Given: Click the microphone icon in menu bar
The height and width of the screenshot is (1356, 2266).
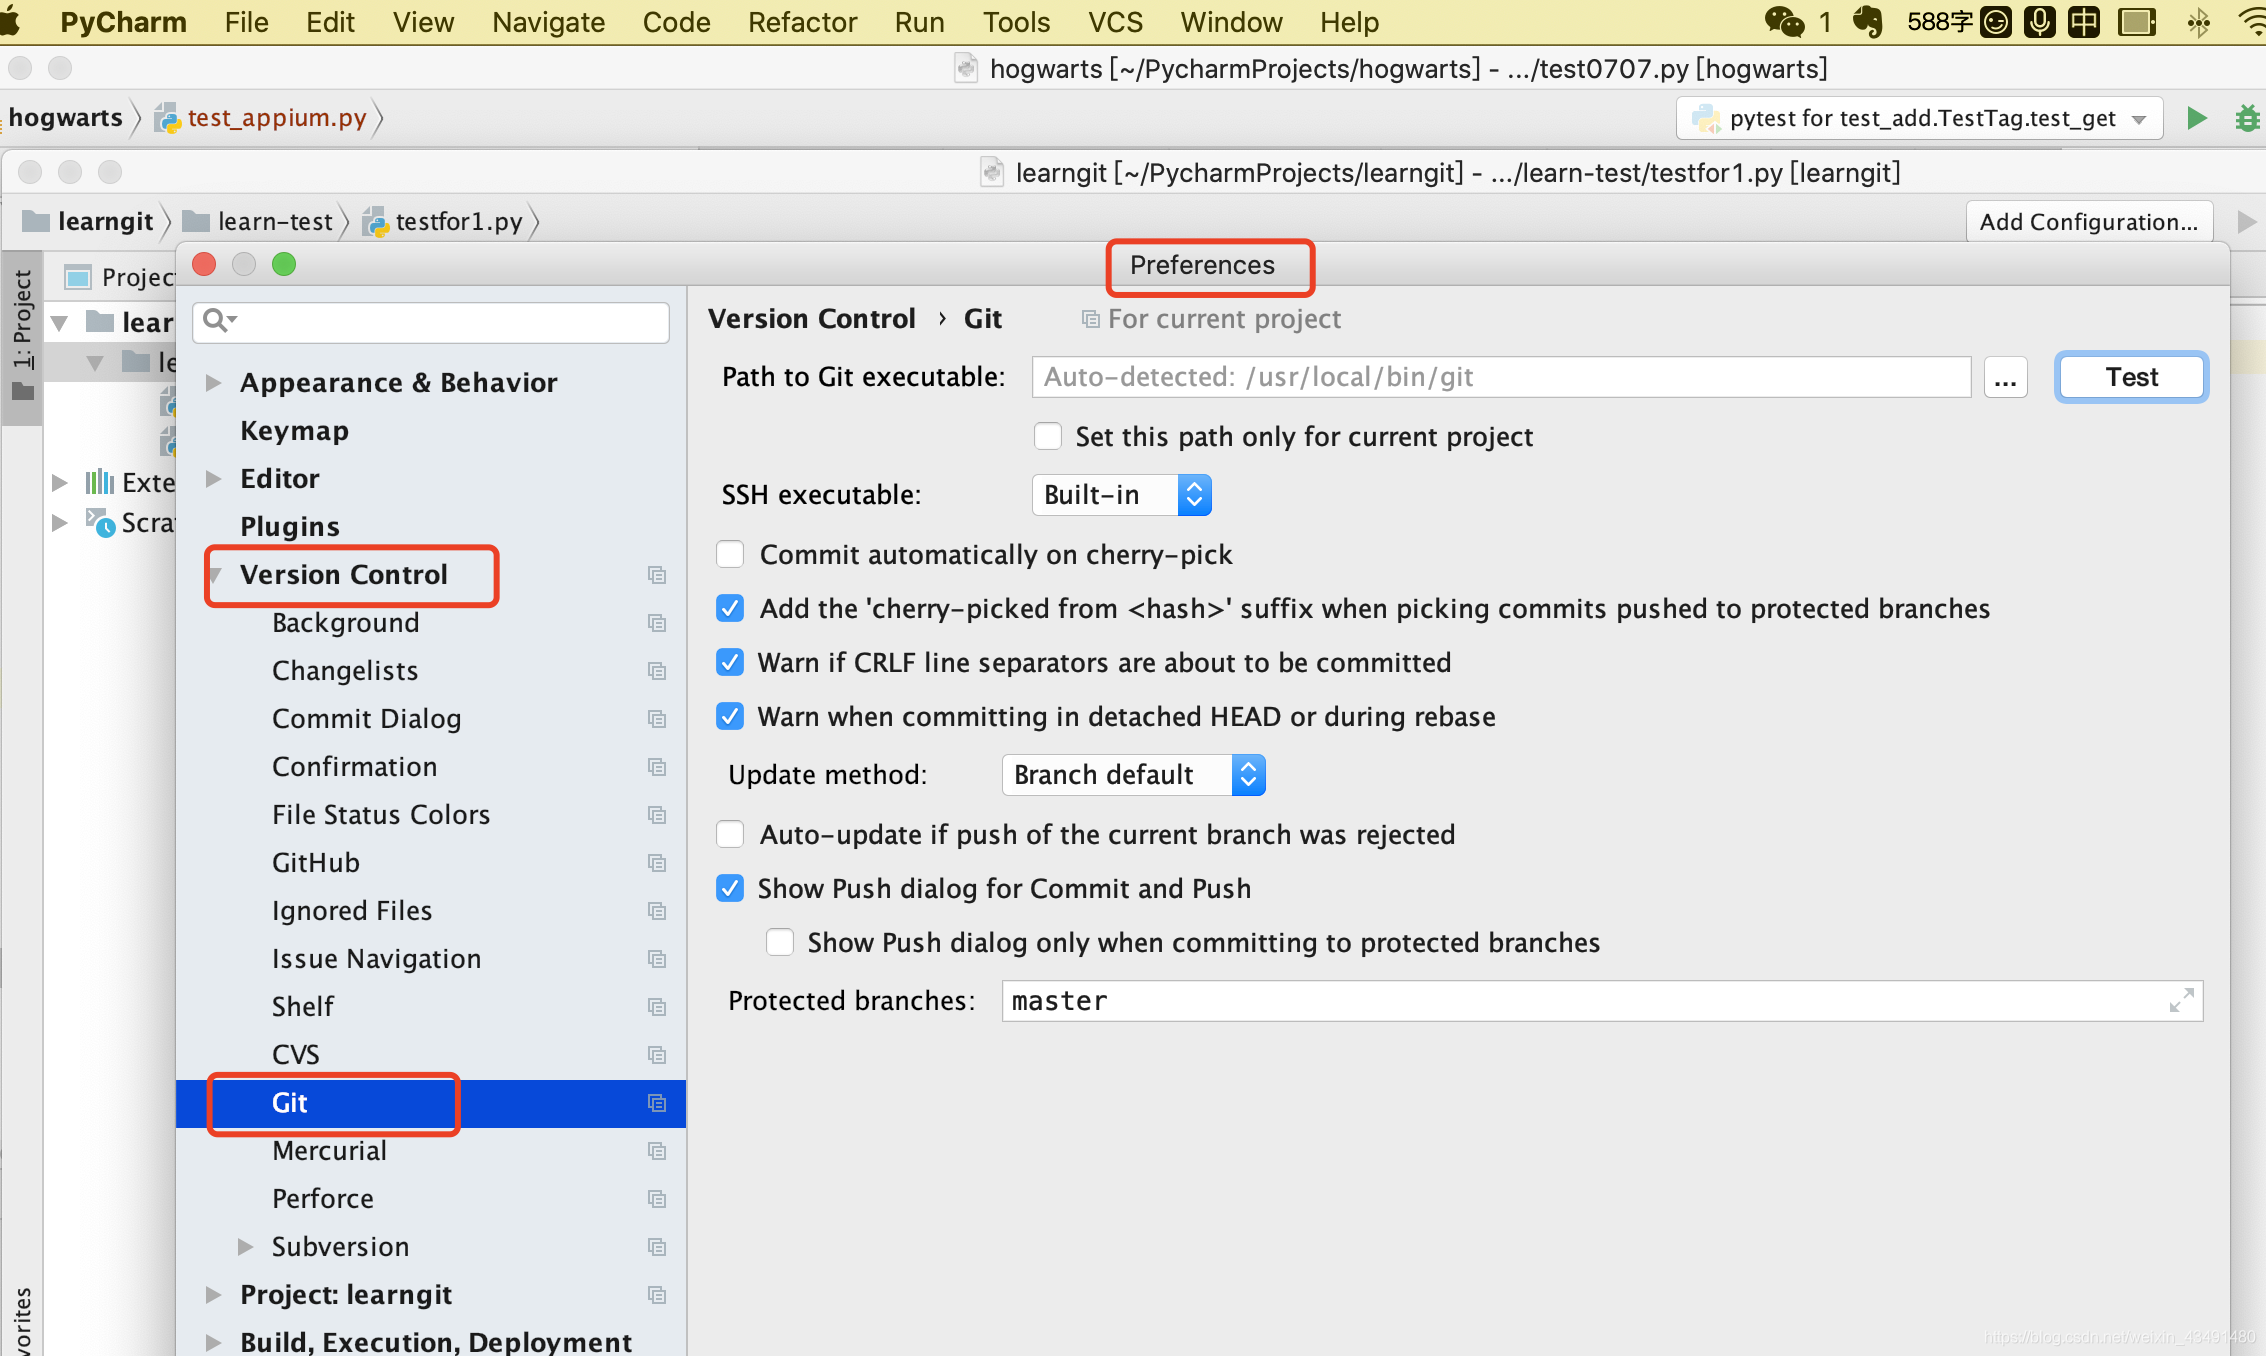Looking at the screenshot, I should [x=2039, y=21].
